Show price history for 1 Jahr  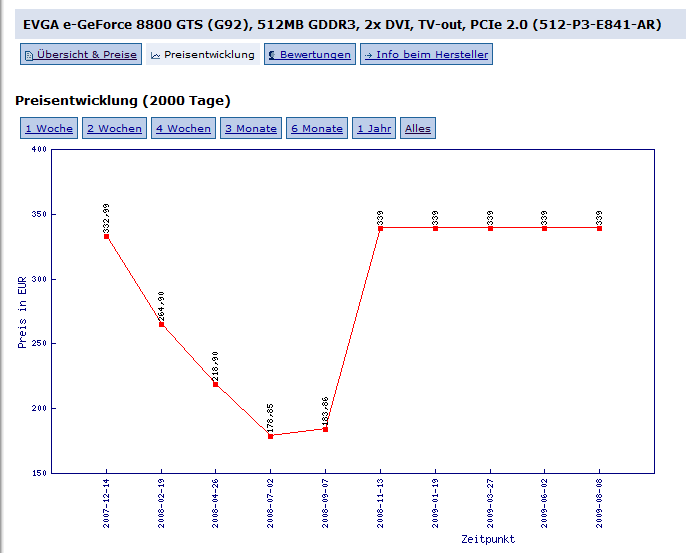(374, 128)
